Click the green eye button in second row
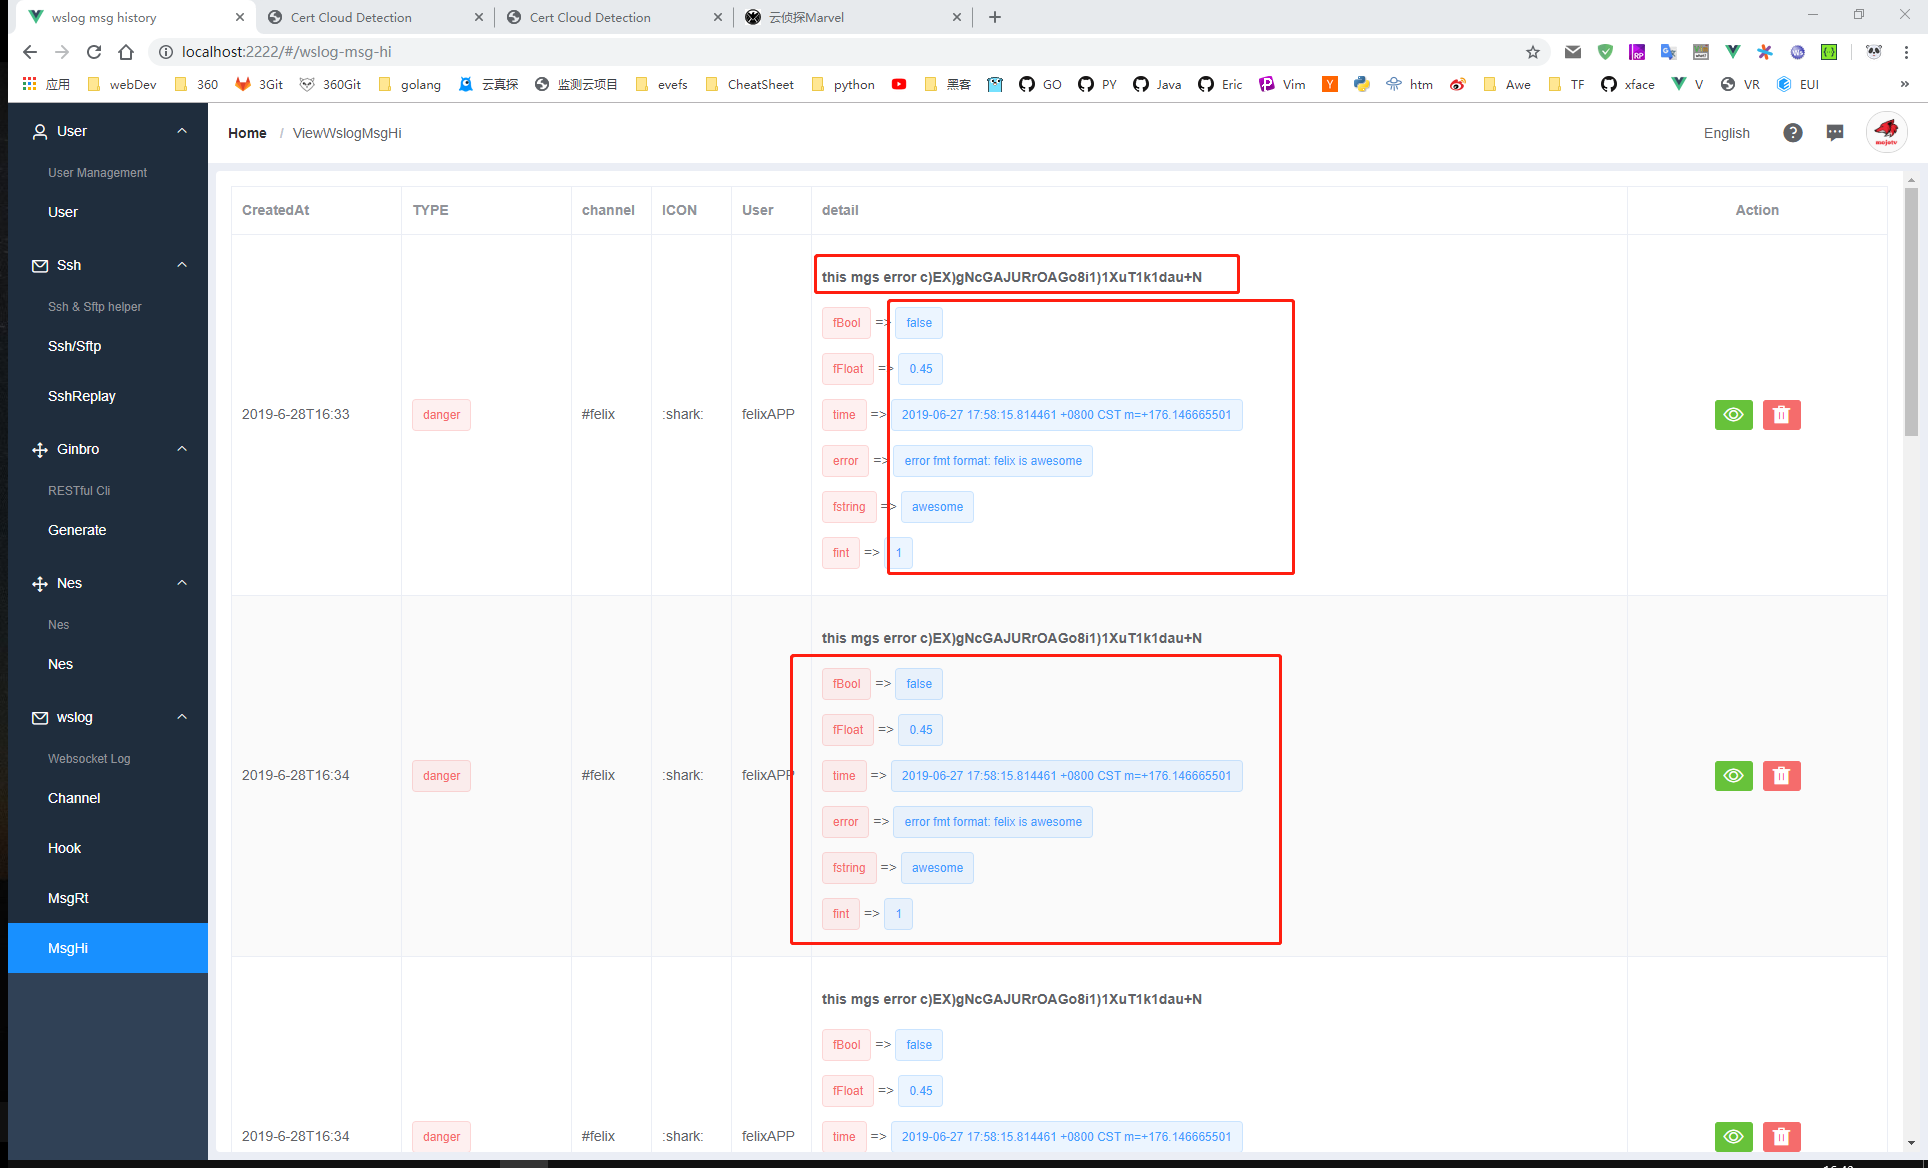Image resolution: width=1928 pixels, height=1168 pixels. click(x=1733, y=776)
